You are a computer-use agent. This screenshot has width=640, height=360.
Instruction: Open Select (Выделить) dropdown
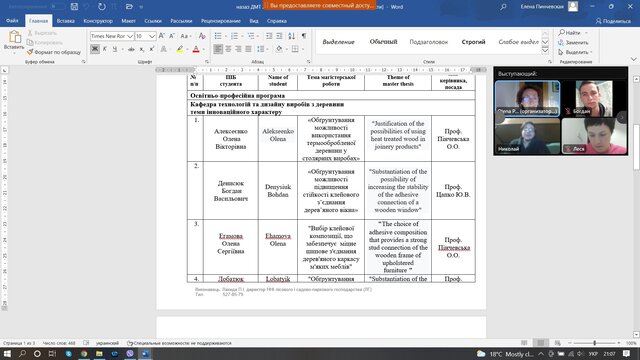point(575,52)
